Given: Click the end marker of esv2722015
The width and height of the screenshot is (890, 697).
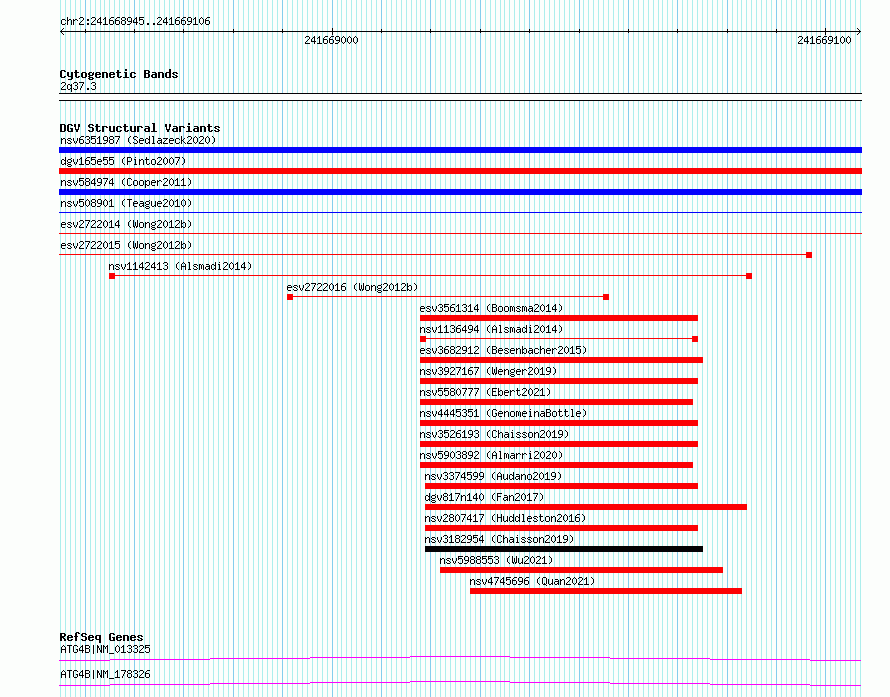Looking at the screenshot, I should (x=809, y=255).
